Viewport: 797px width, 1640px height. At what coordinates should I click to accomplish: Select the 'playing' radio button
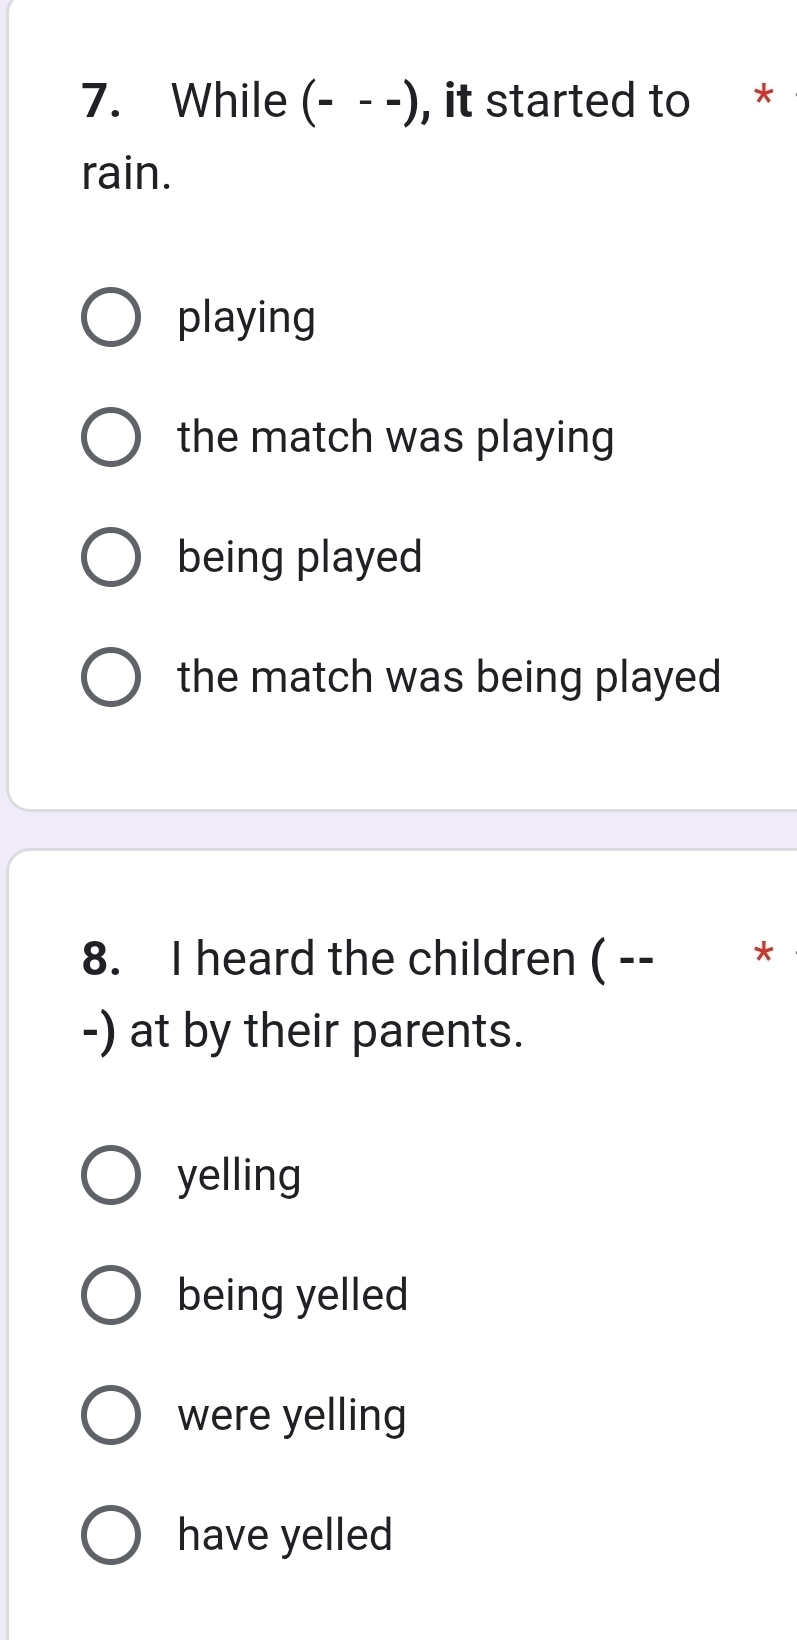click(x=110, y=318)
